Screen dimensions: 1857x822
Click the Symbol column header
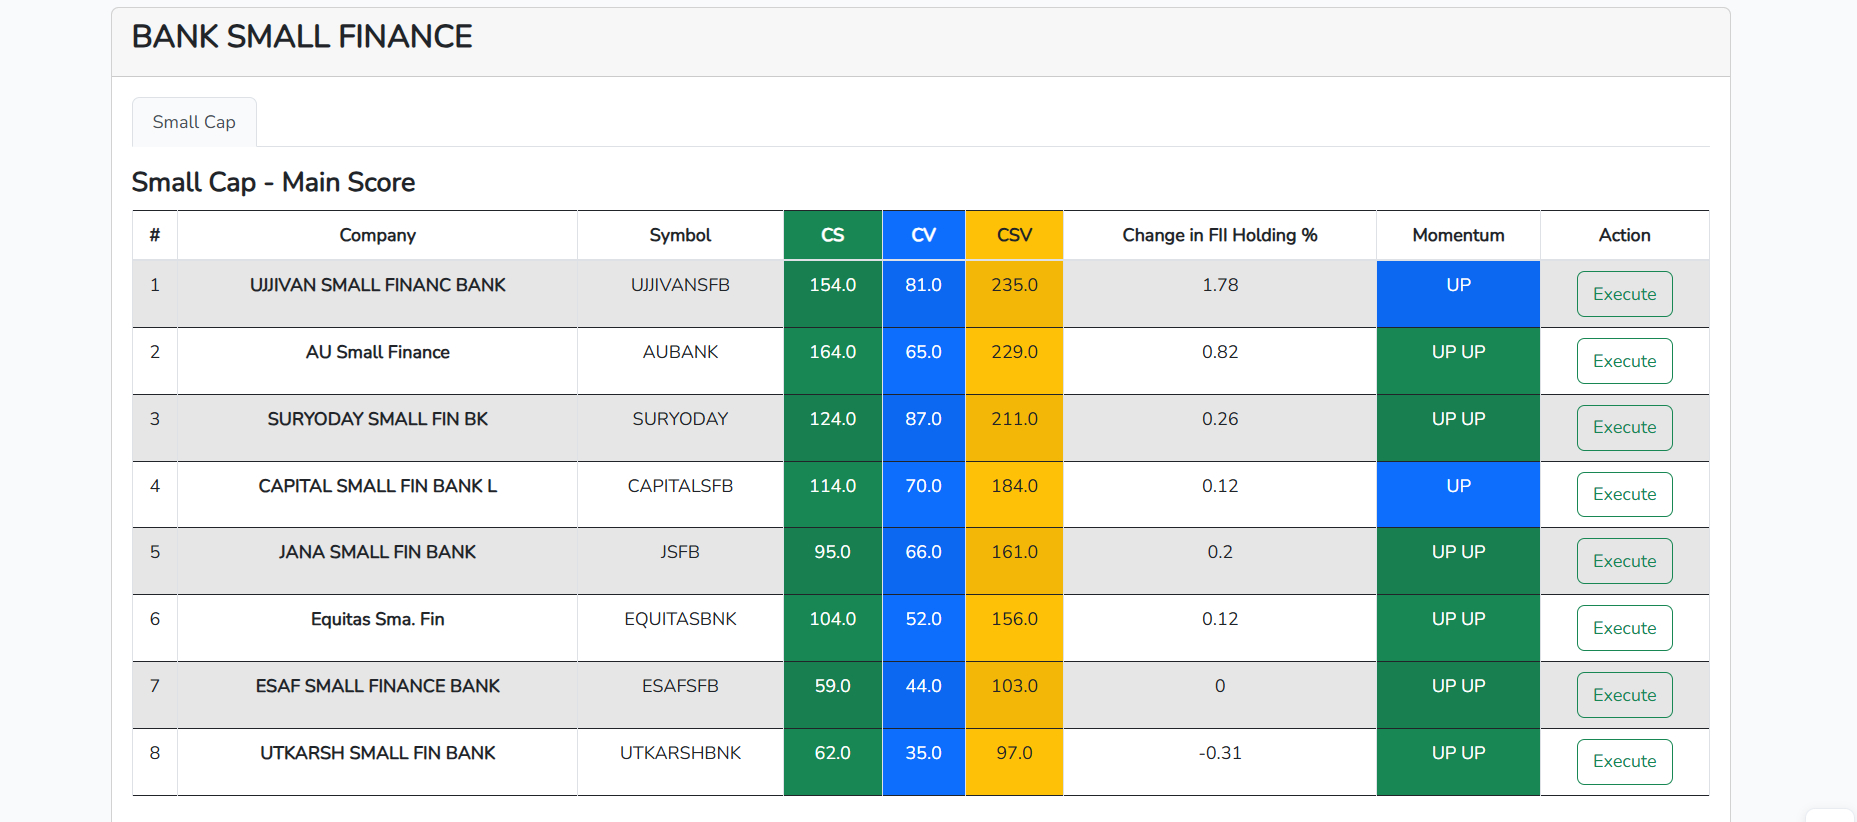680,235
